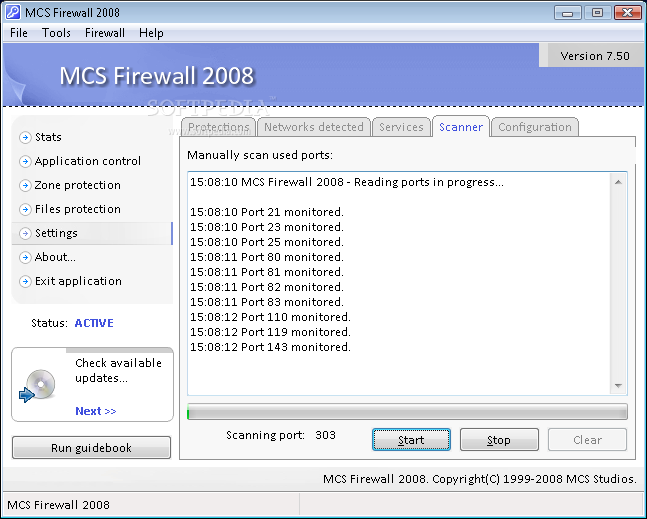Minimize the MCS Firewall window
This screenshot has height=519, width=647.
coord(567,13)
